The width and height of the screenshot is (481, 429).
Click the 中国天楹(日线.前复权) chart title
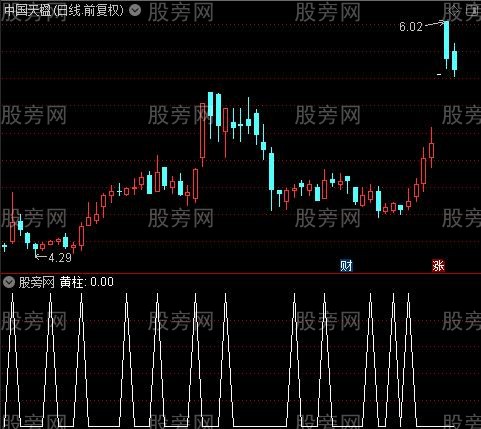[x=64, y=11]
